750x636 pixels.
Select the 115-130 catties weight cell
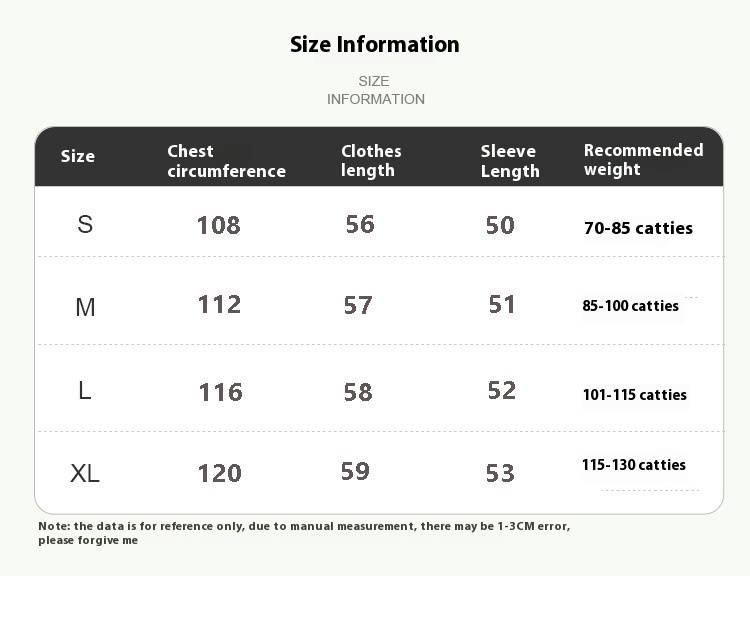coord(634,464)
